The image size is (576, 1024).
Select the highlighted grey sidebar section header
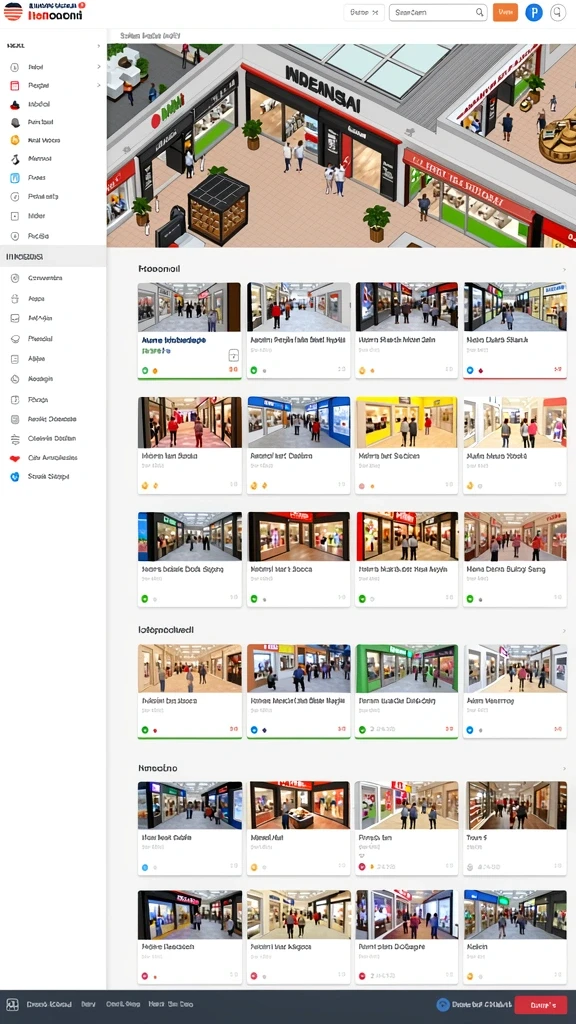pyautogui.click(x=53, y=257)
